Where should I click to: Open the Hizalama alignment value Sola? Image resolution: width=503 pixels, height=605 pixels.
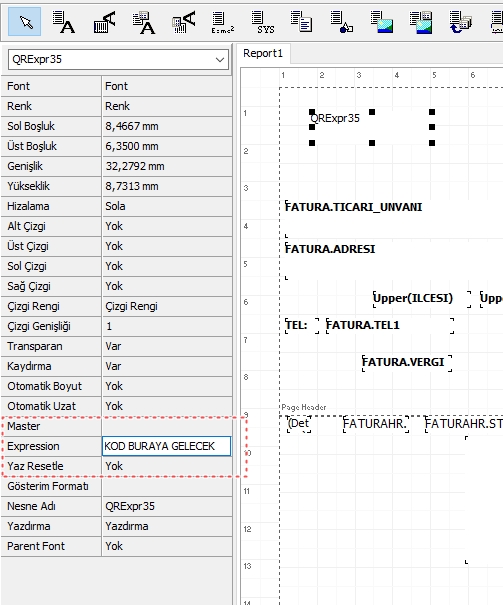point(167,206)
